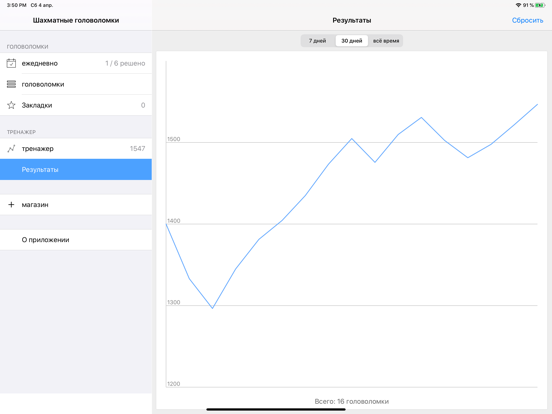Select the всё время segment
The image size is (552, 414).
click(386, 41)
